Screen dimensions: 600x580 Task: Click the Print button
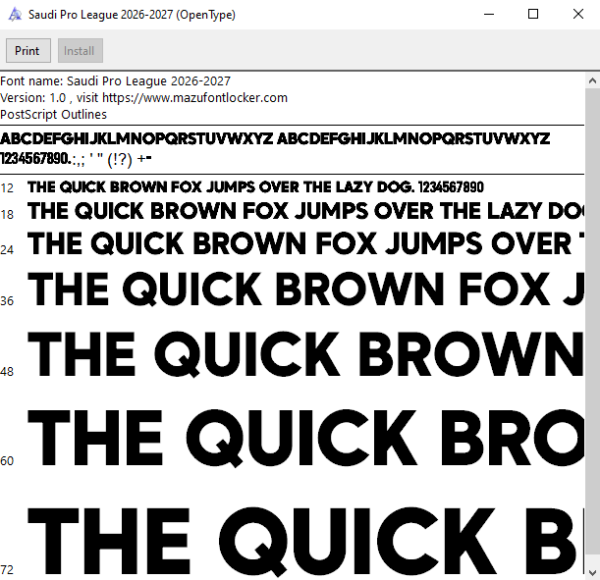(28, 51)
